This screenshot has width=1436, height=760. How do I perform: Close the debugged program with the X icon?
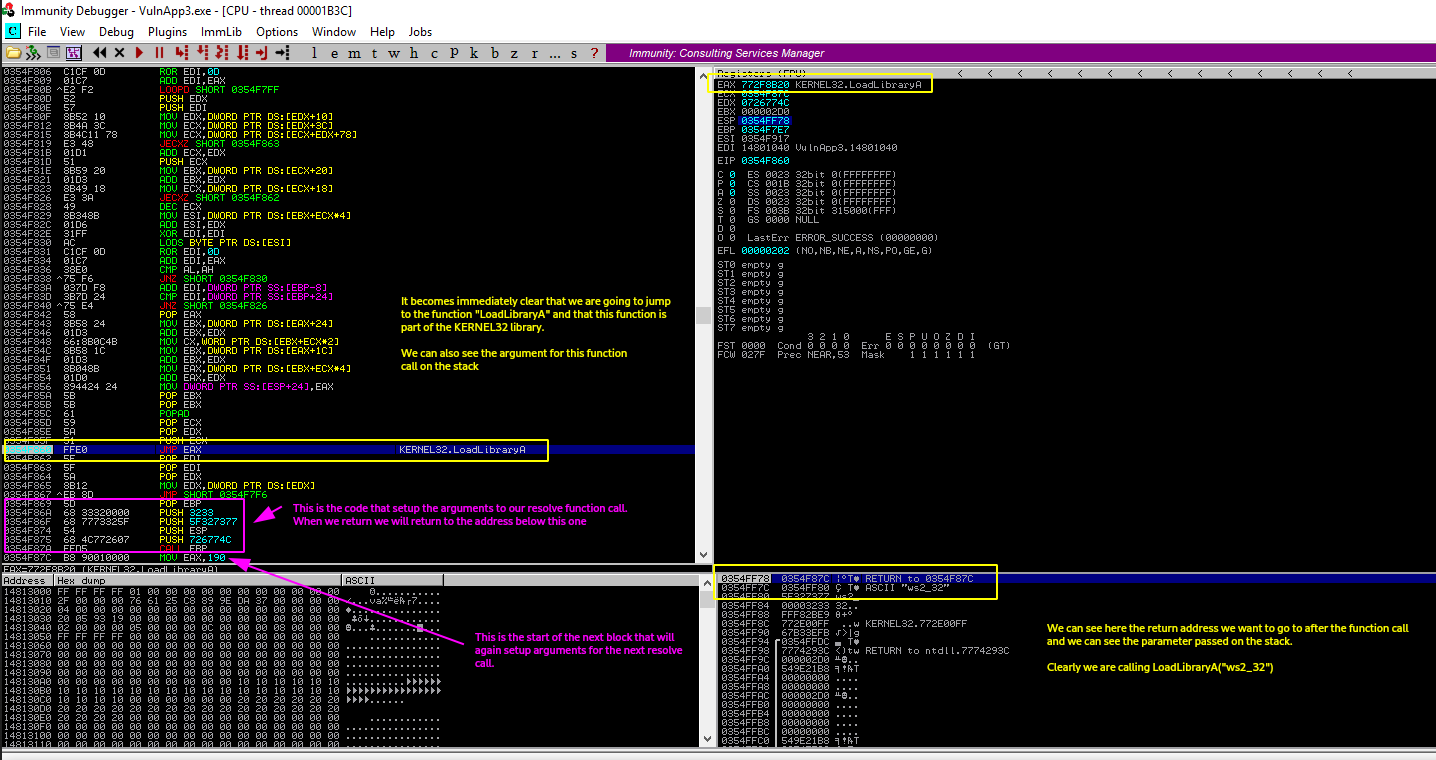pyautogui.click(x=120, y=52)
